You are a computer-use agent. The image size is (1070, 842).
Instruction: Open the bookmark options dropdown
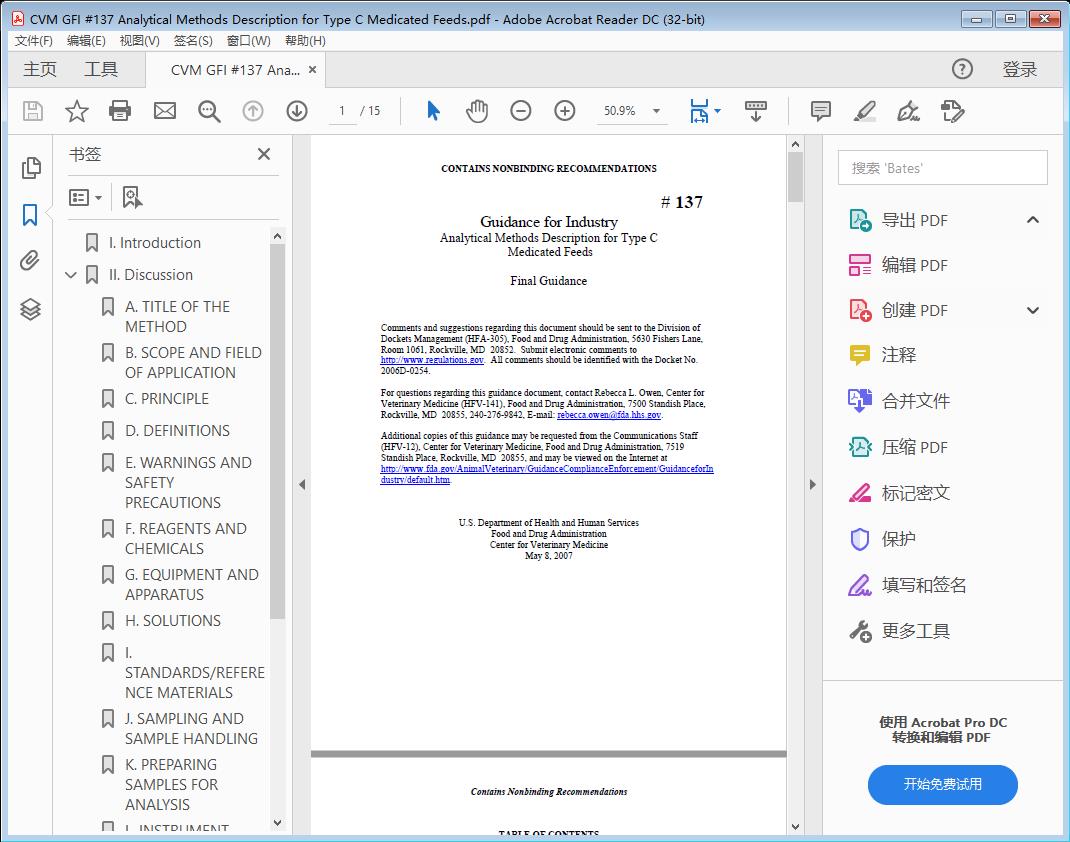[x=86, y=197]
